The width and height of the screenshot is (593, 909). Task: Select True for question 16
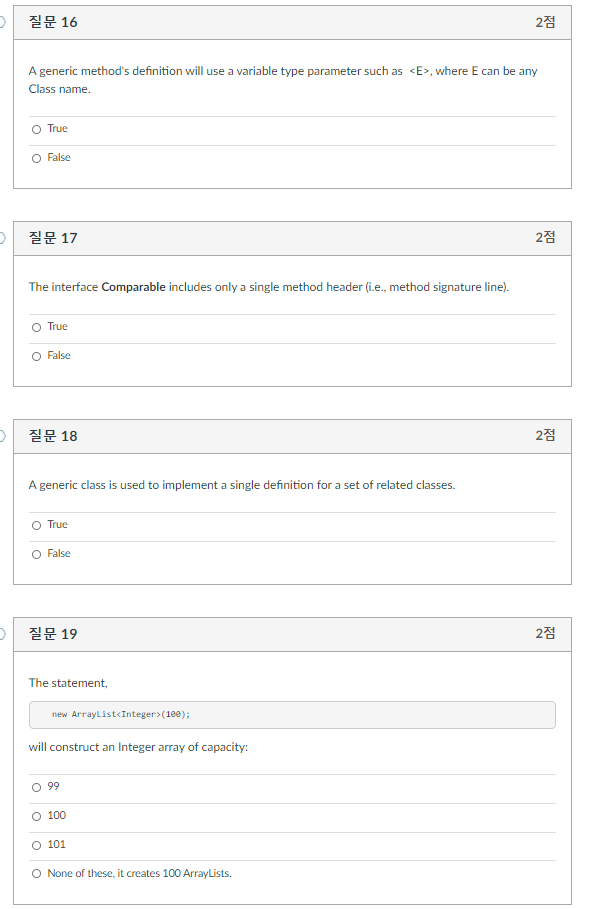(36, 128)
